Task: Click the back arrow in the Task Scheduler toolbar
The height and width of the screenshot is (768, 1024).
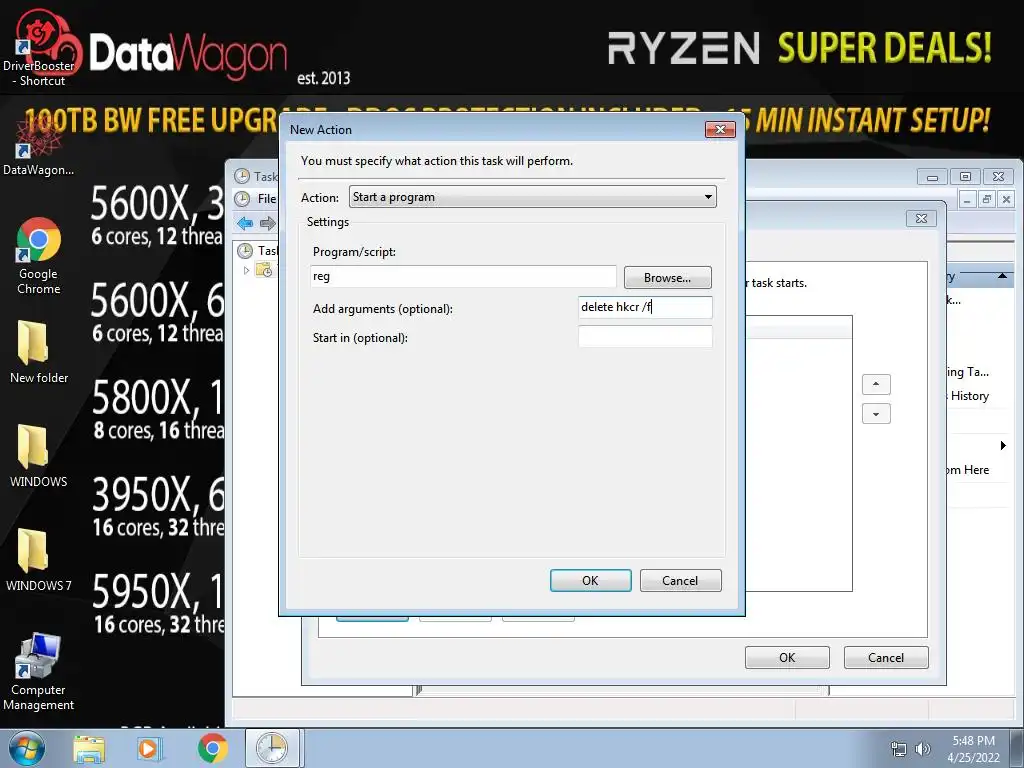Action: point(245,223)
